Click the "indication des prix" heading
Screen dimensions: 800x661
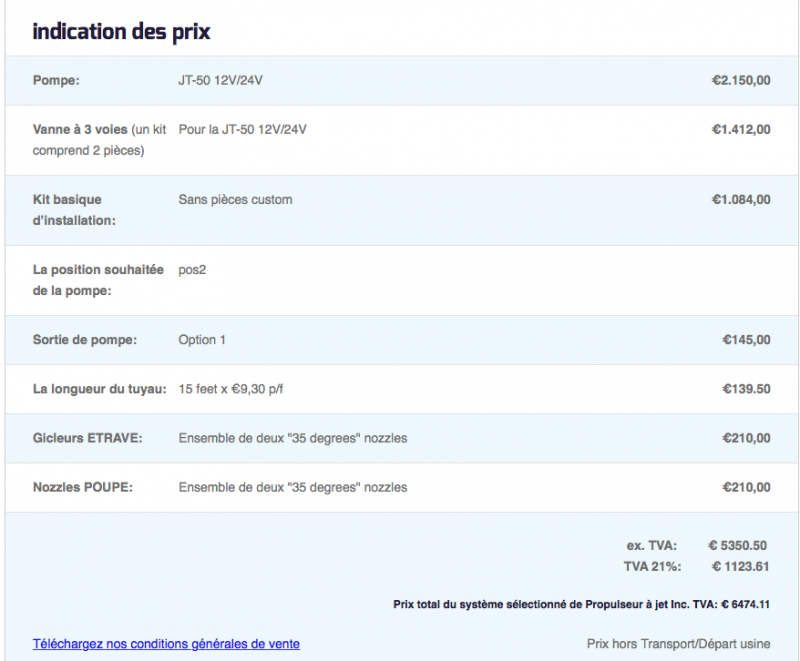click(x=121, y=31)
